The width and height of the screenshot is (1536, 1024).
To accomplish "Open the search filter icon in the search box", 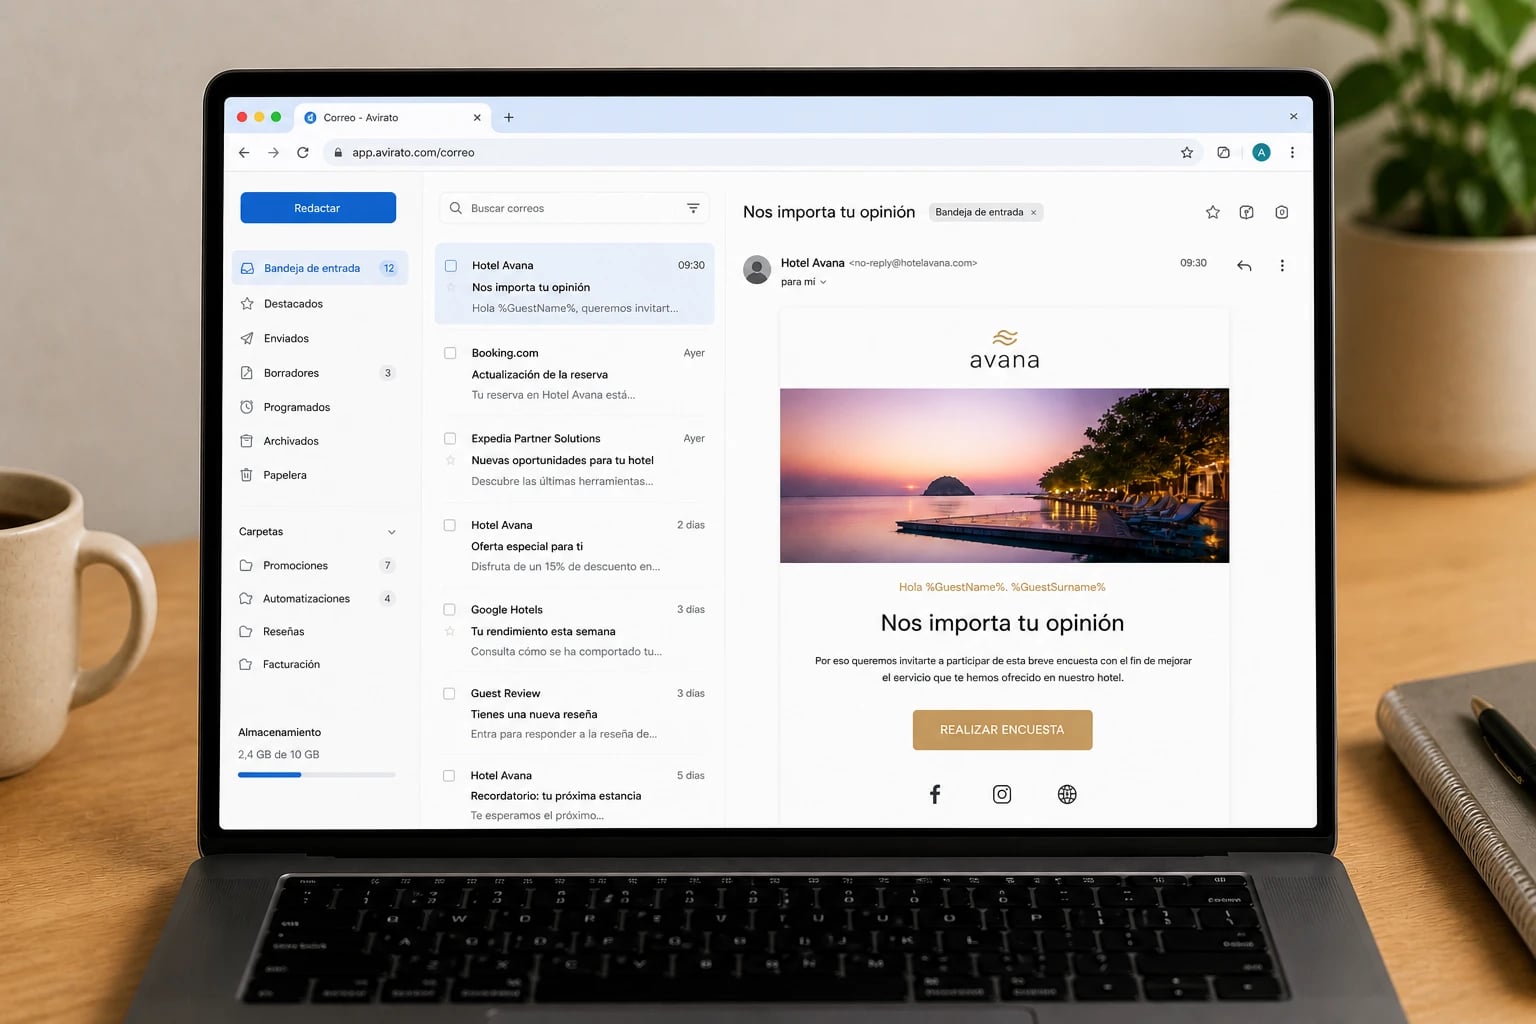I will (x=693, y=208).
